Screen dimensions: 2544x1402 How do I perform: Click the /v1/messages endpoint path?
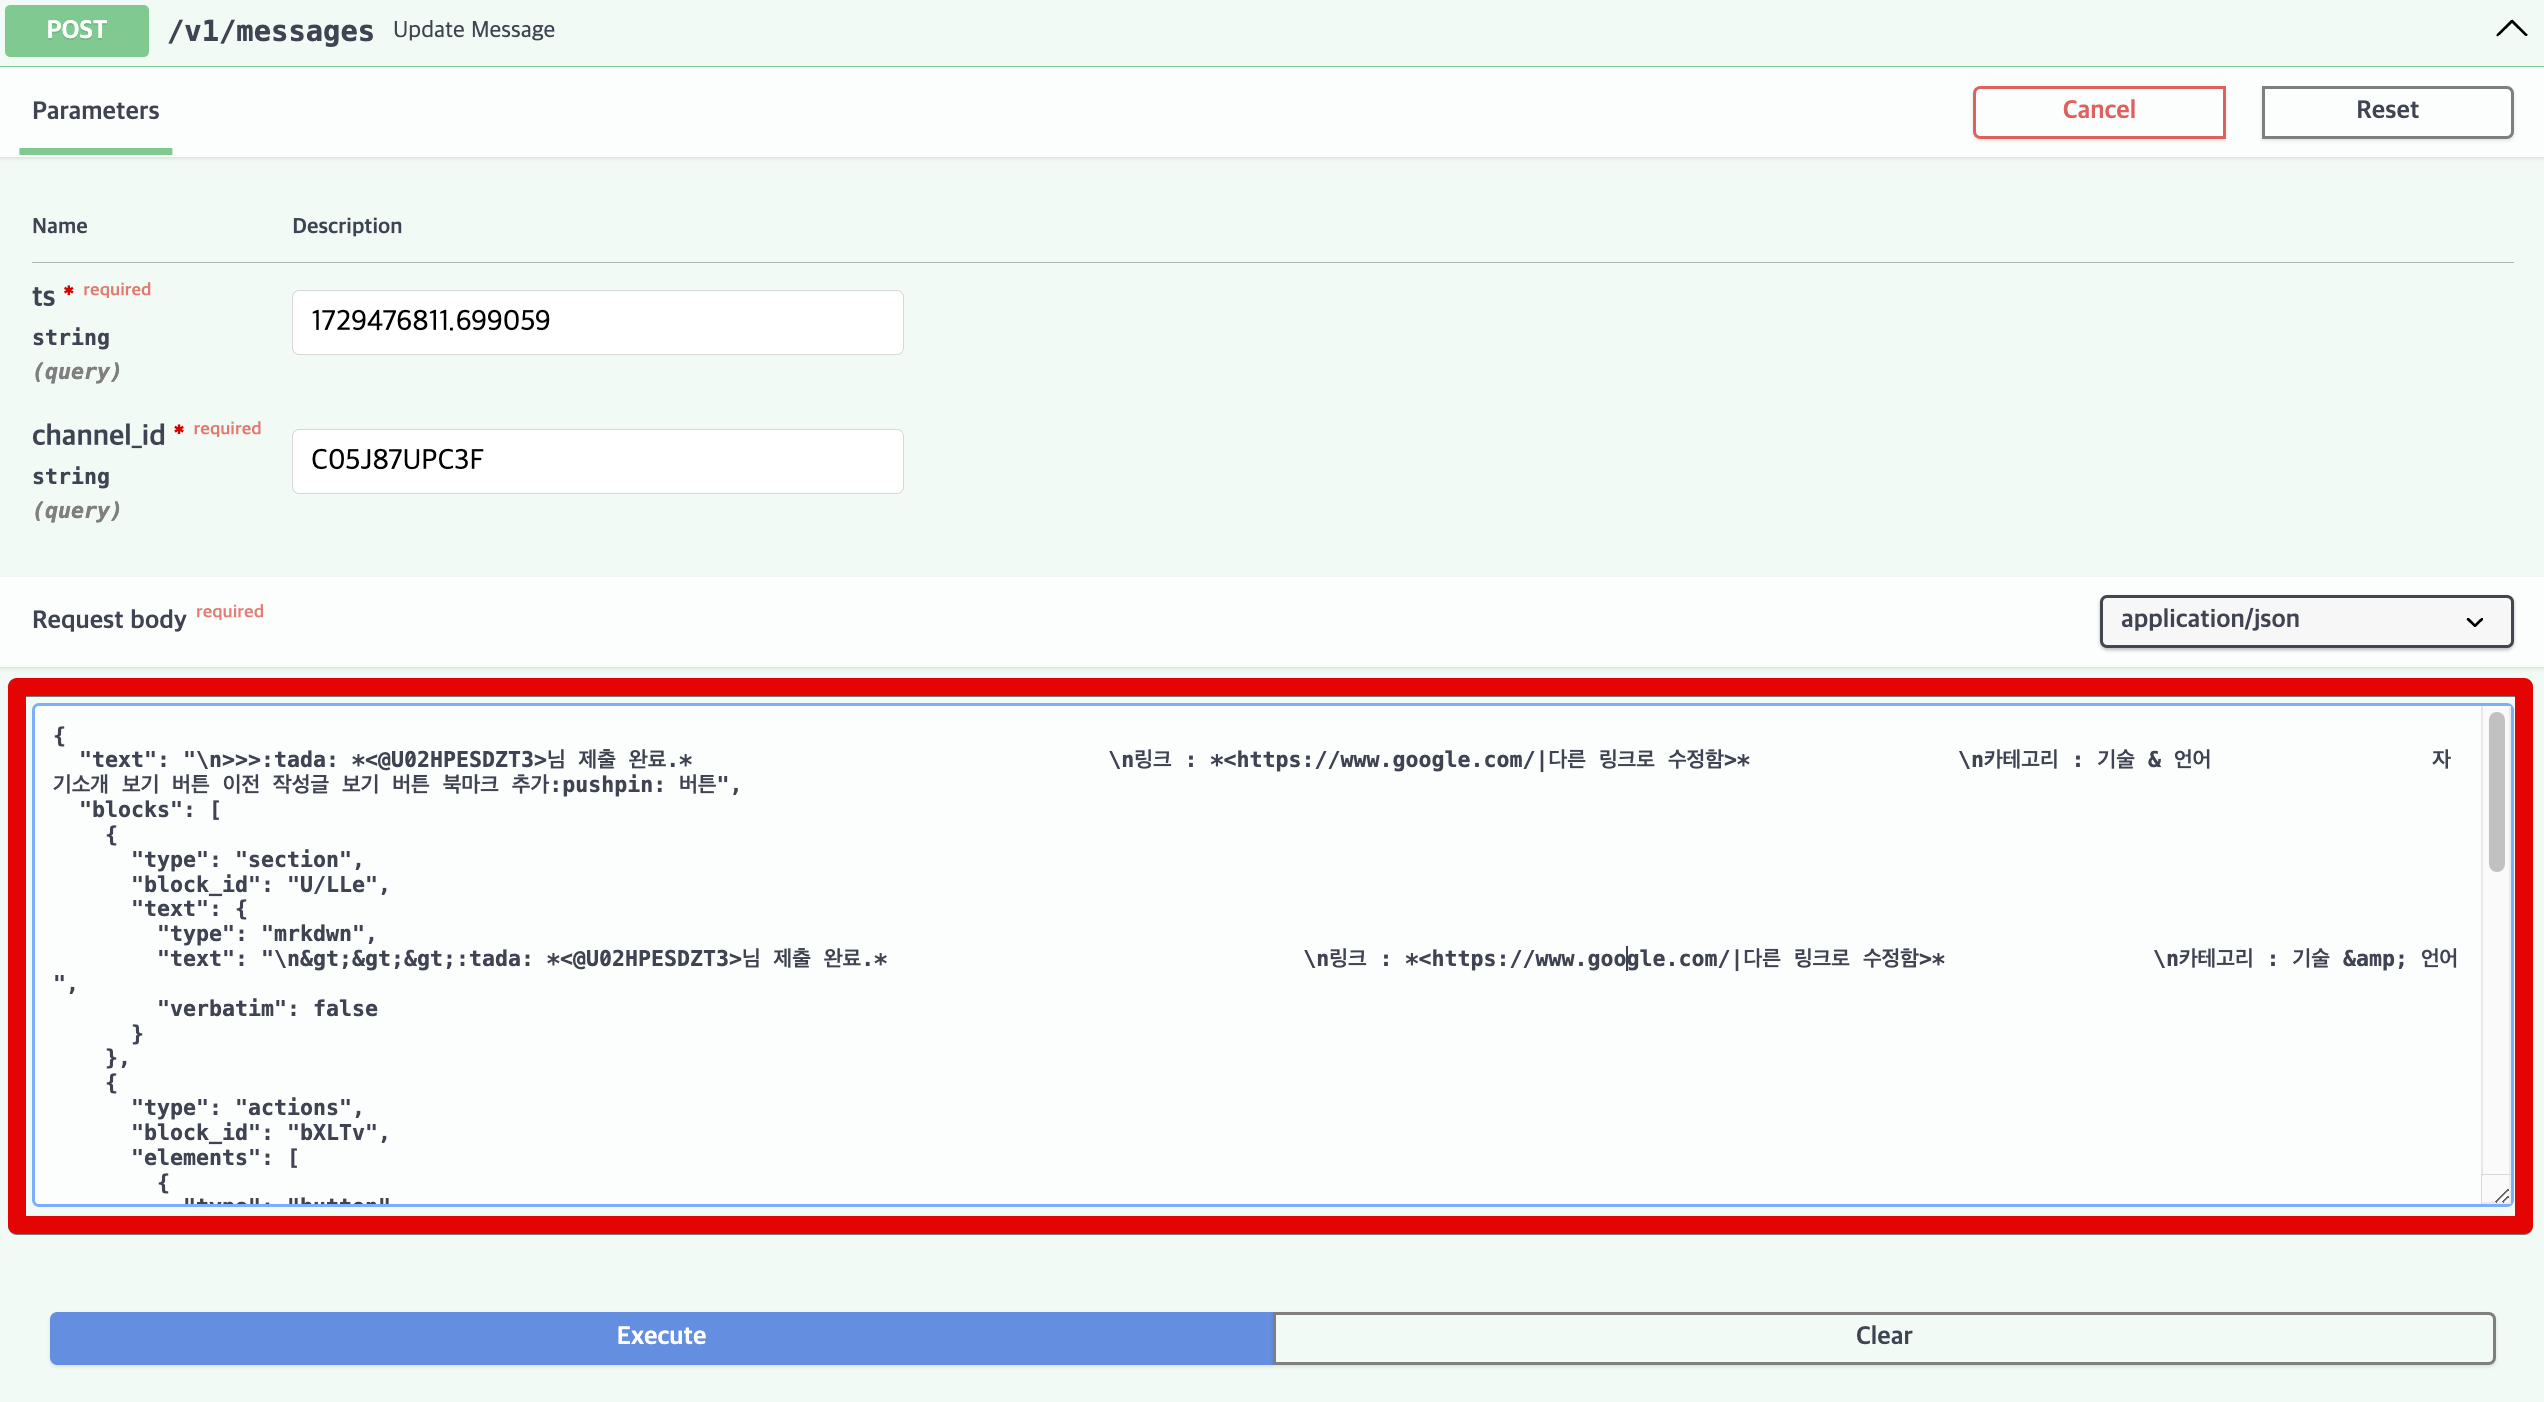pos(270,31)
